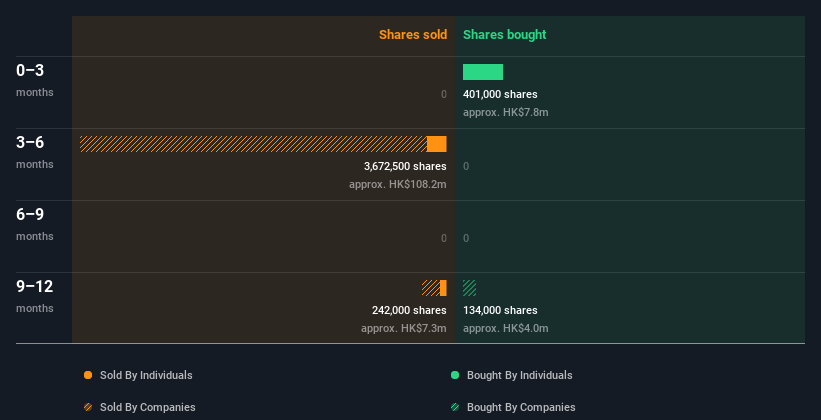The width and height of the screenshot is (821, 420).
Task: Click the '0–3' months row label
Action: click(30, 70)
